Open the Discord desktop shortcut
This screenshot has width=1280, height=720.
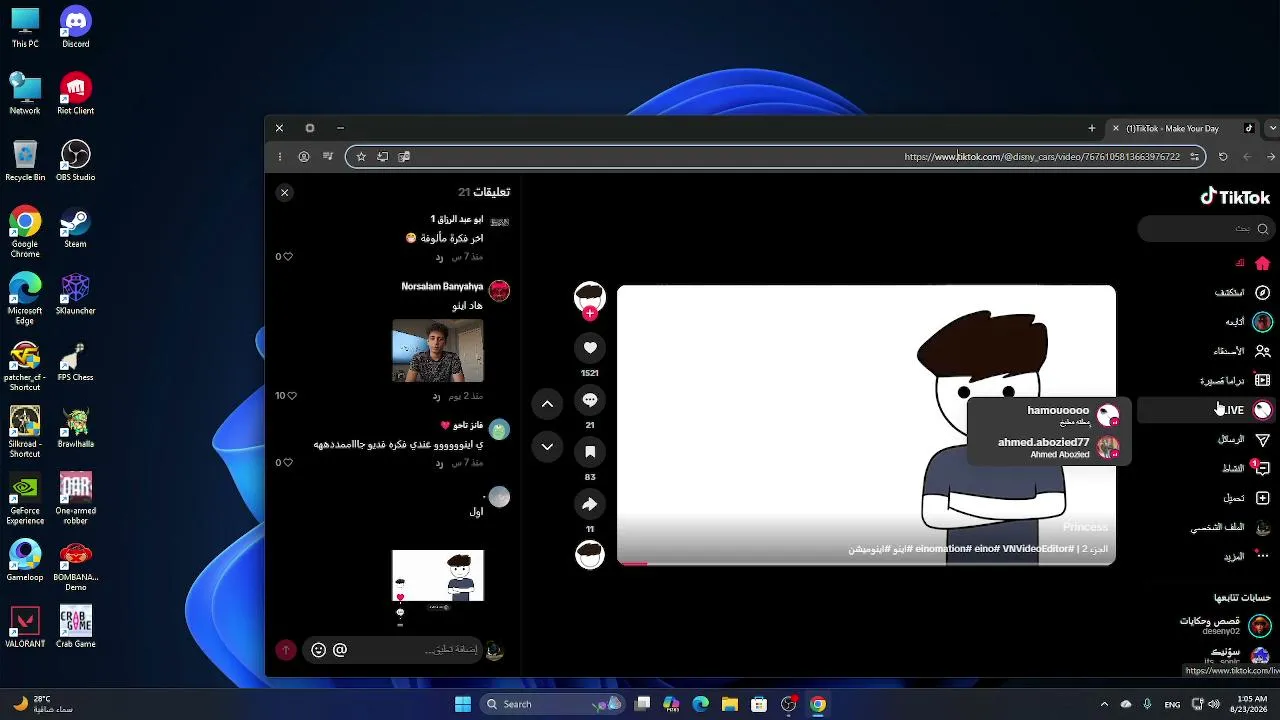pyautogui.click(x=76, y=27)
